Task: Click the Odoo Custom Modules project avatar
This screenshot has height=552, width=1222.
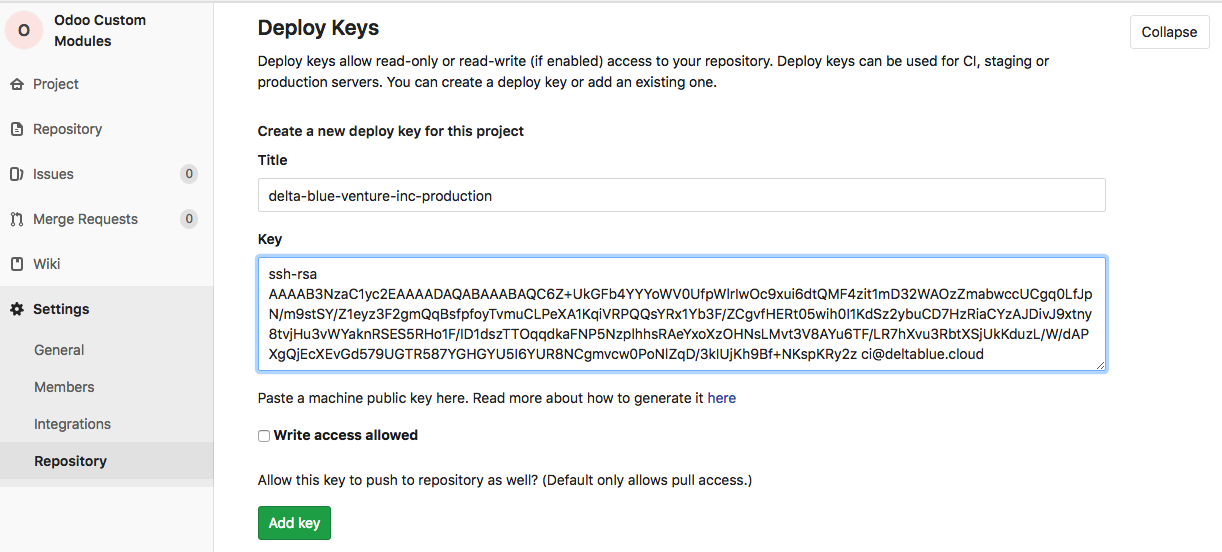Action: tap(24, 31)
